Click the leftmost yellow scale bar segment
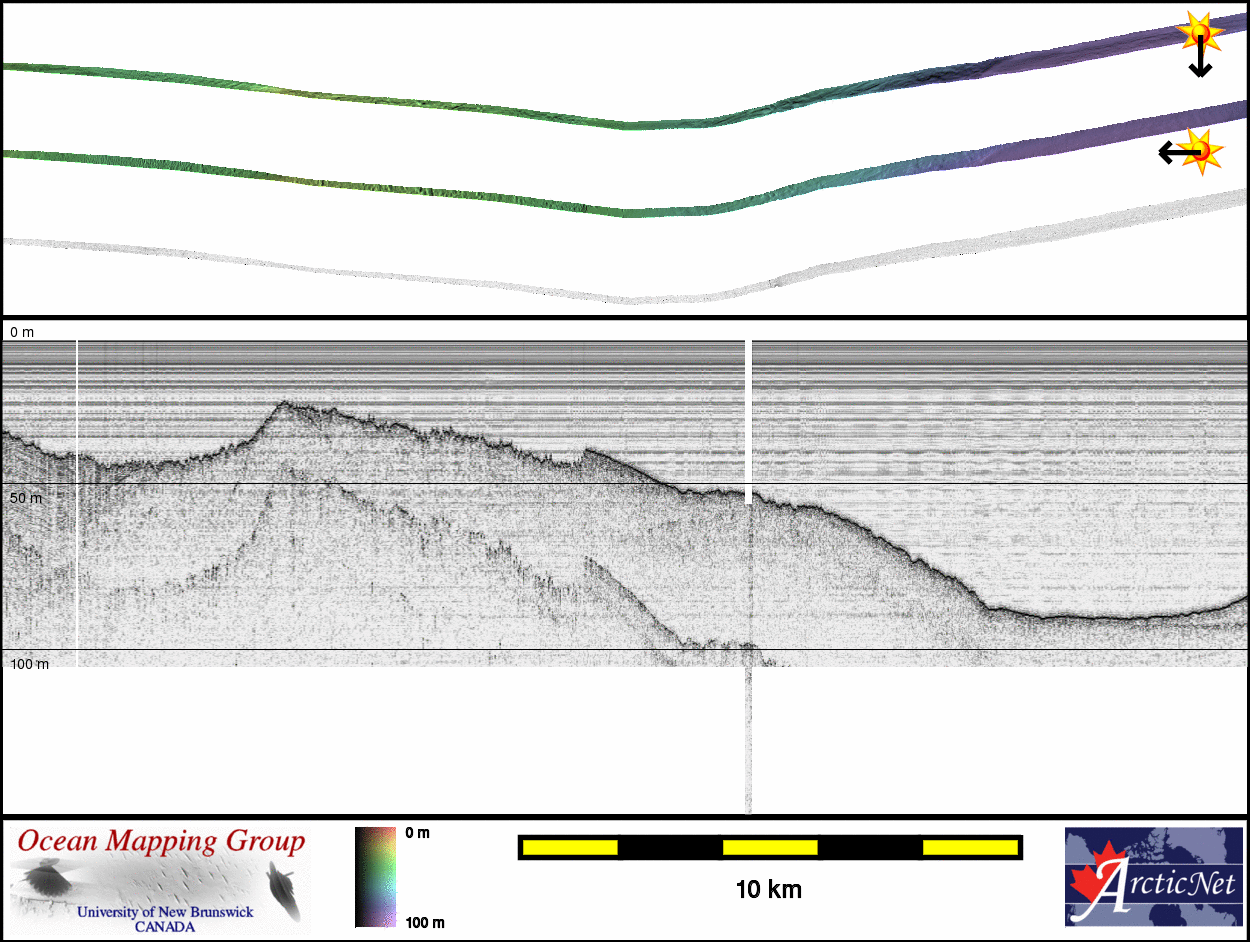The height and width of the screenshot is (942, 1250). [x=570, y=847]
